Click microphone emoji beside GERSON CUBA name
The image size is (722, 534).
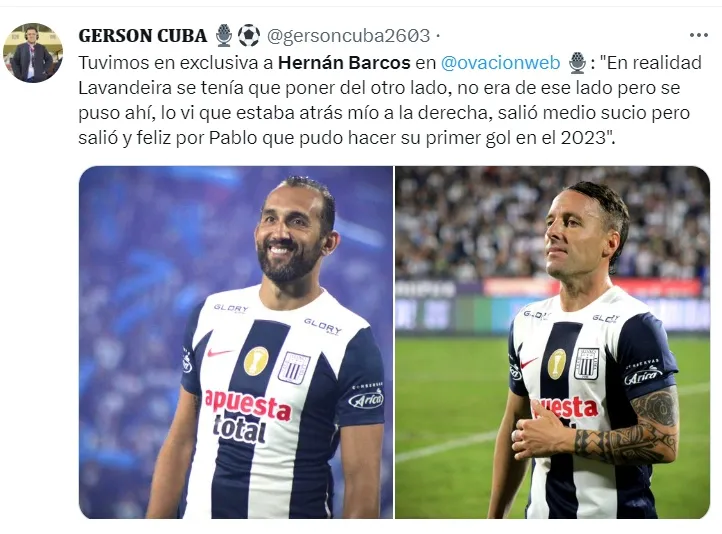click(224, 35)
